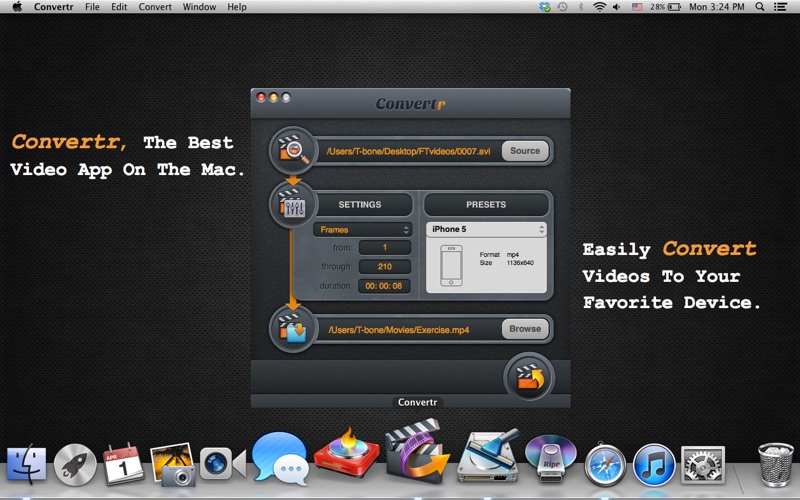Open Convertr clapperboard icon in dock
Image resolution: width=800 pixels, height=500 pixels.
(416, 452)
